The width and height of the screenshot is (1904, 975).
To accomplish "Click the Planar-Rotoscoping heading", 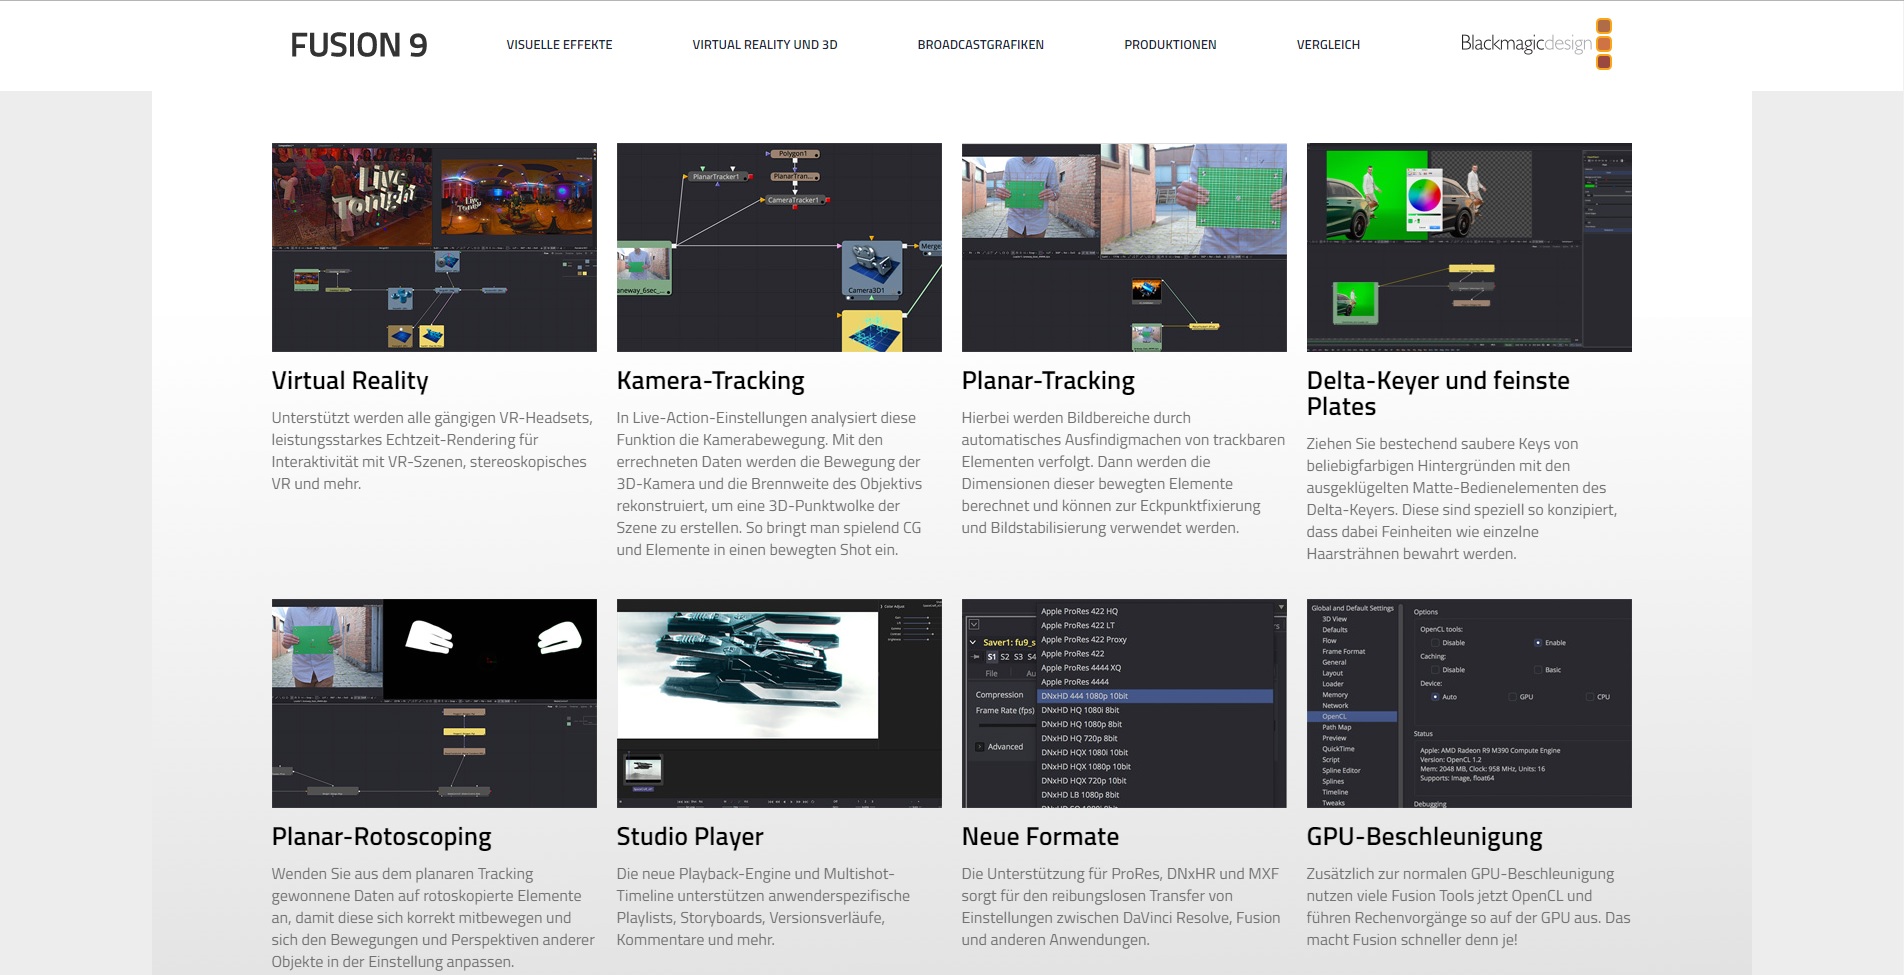I will tap(382, 837).
